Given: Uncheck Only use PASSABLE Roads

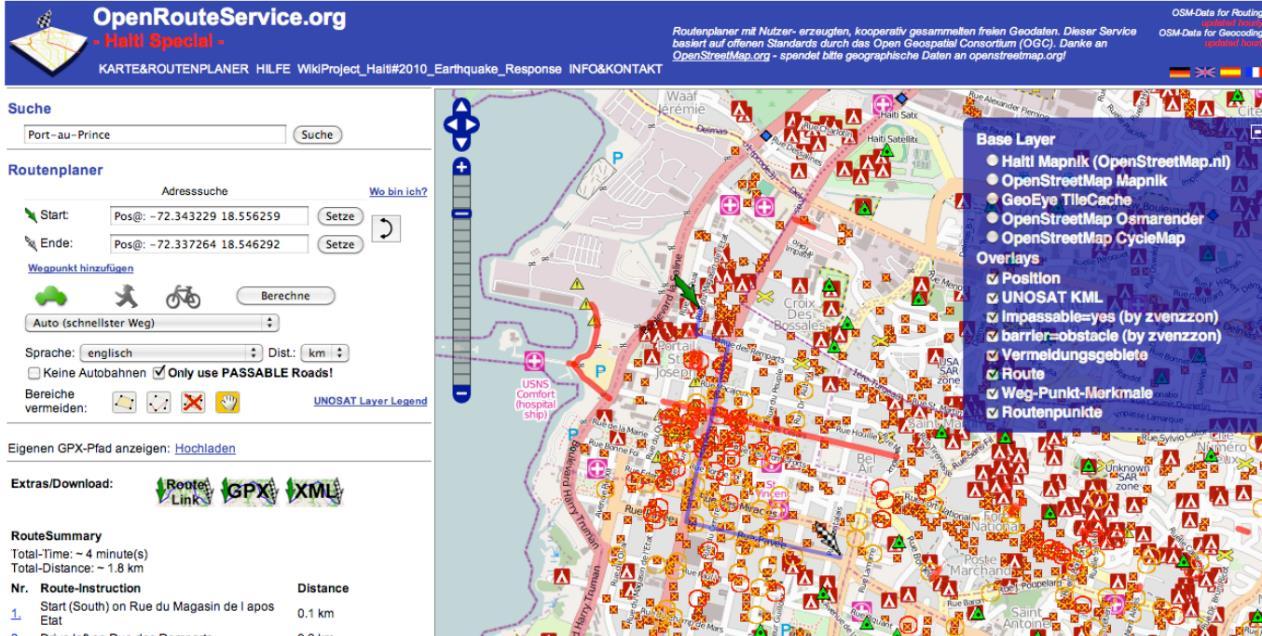Looking at the screenshot, I should click(159, 373).
